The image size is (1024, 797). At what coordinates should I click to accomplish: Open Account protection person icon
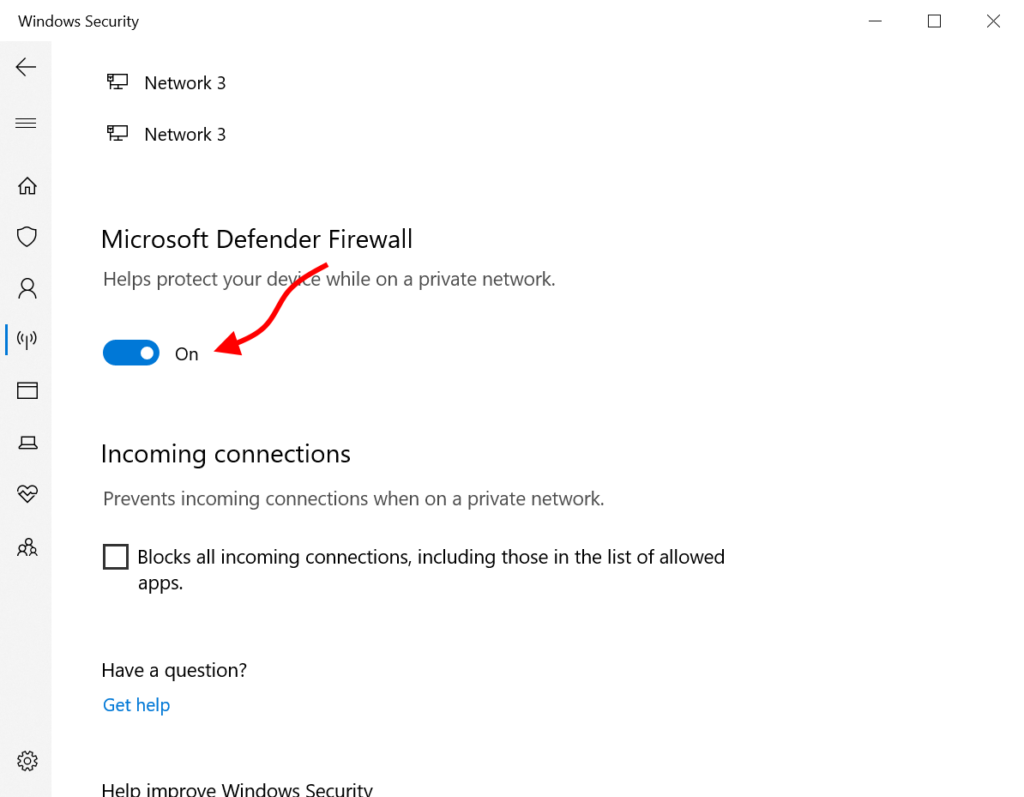pyautogui.click(x=27, y=288)
